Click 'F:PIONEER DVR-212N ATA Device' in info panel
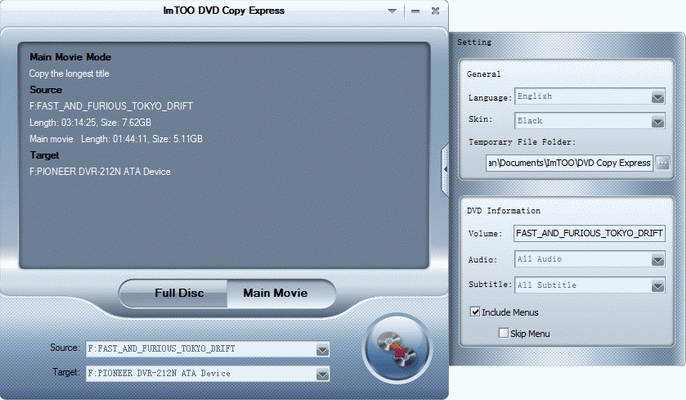 pyautogui.click(x=100, y=172)
